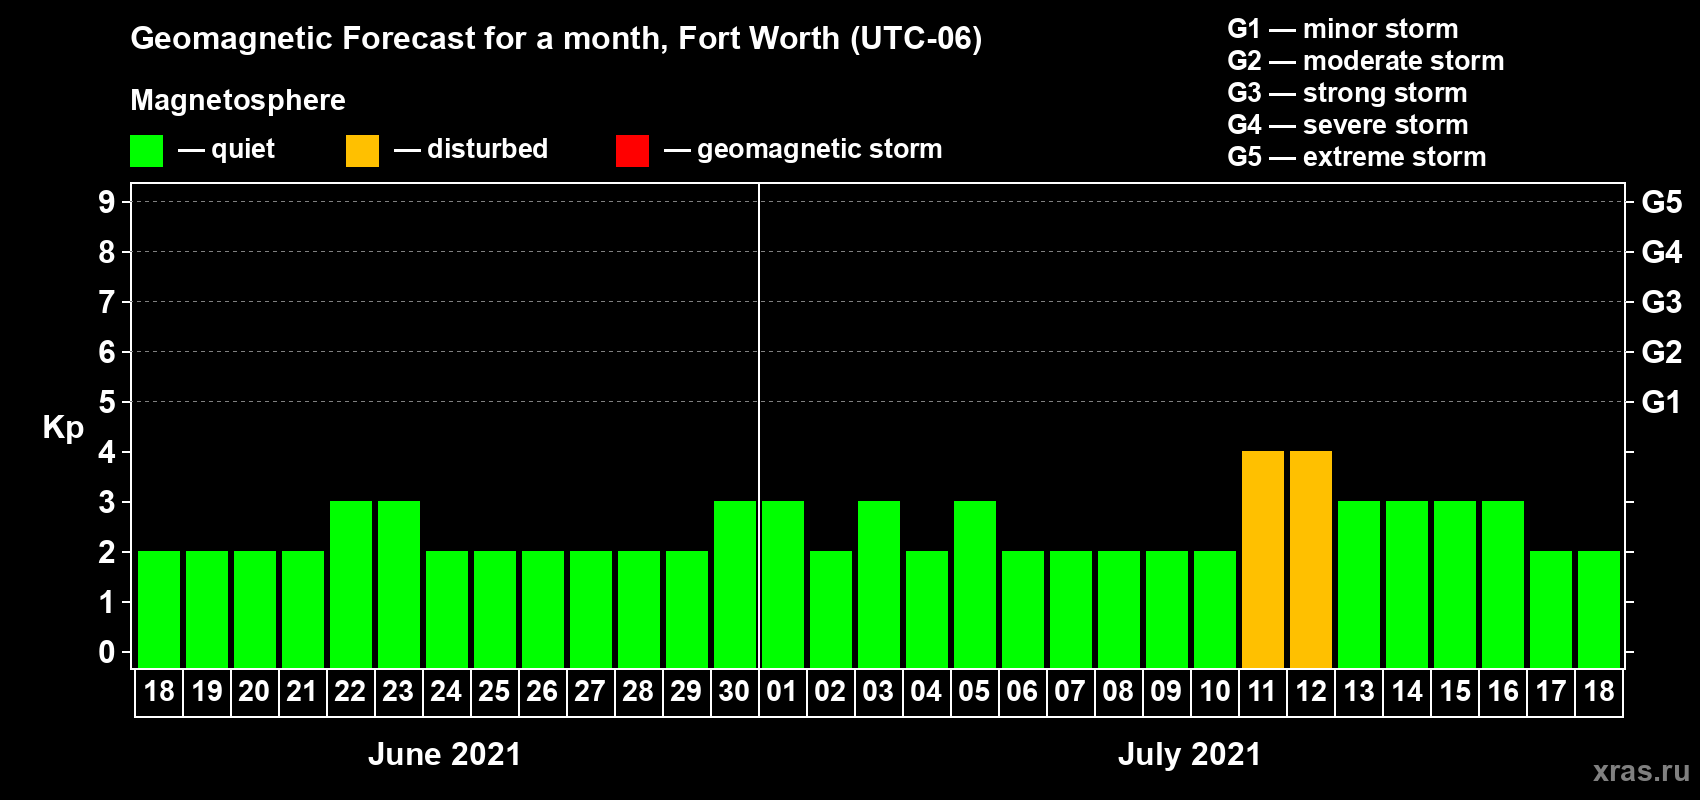The height and width of the screenshot is (800, 1700).
Task: Click date cell 21 under June
Action: click(x=303, y=692)
